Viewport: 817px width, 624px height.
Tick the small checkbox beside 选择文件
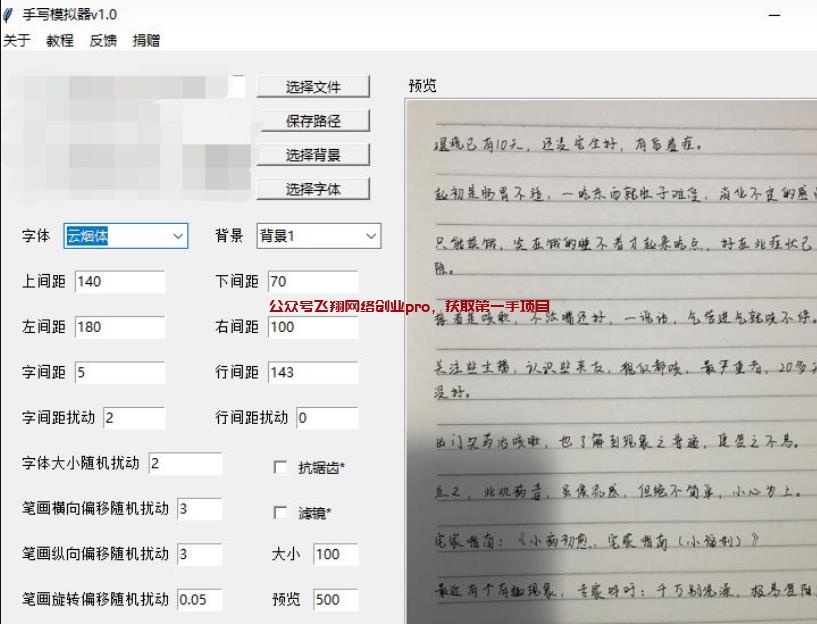coord(237,87)
